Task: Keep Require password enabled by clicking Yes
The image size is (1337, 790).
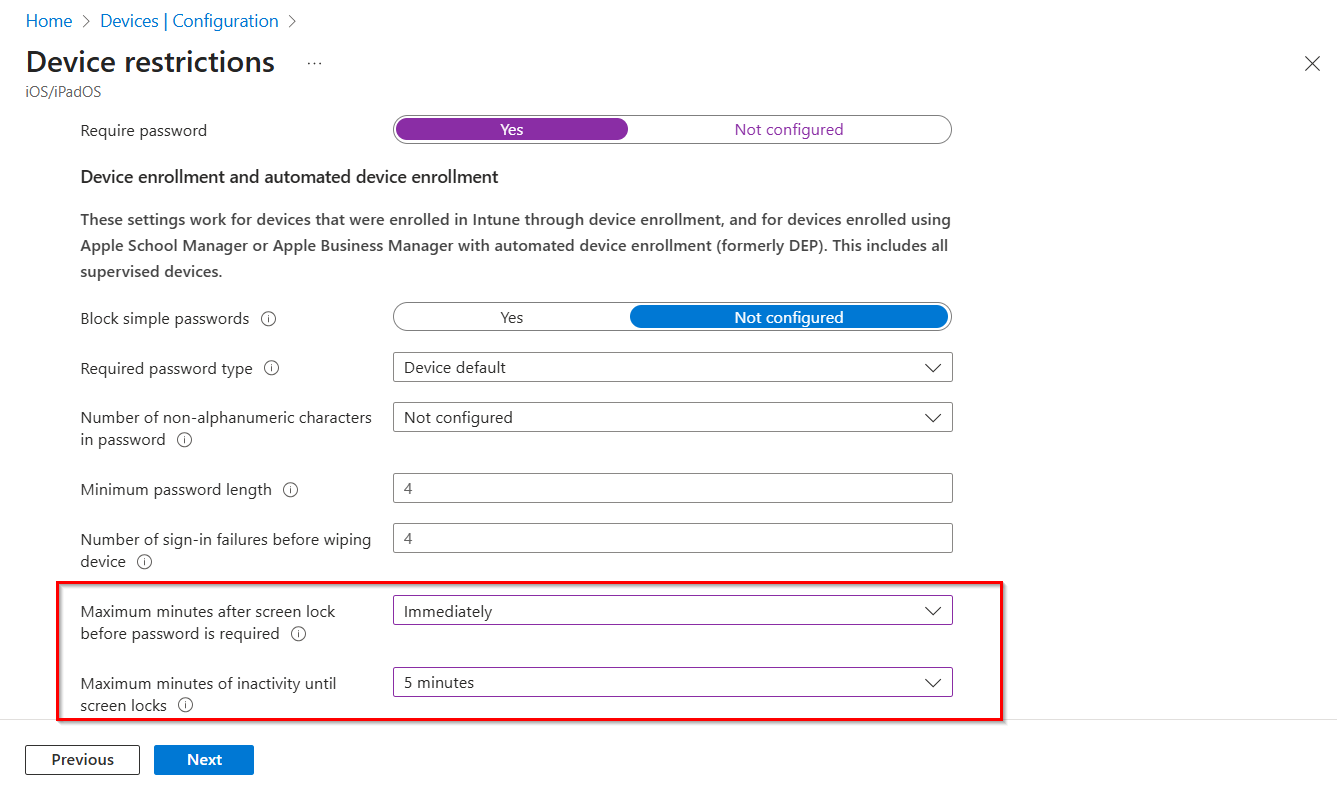Action: (x=511, y=129)
